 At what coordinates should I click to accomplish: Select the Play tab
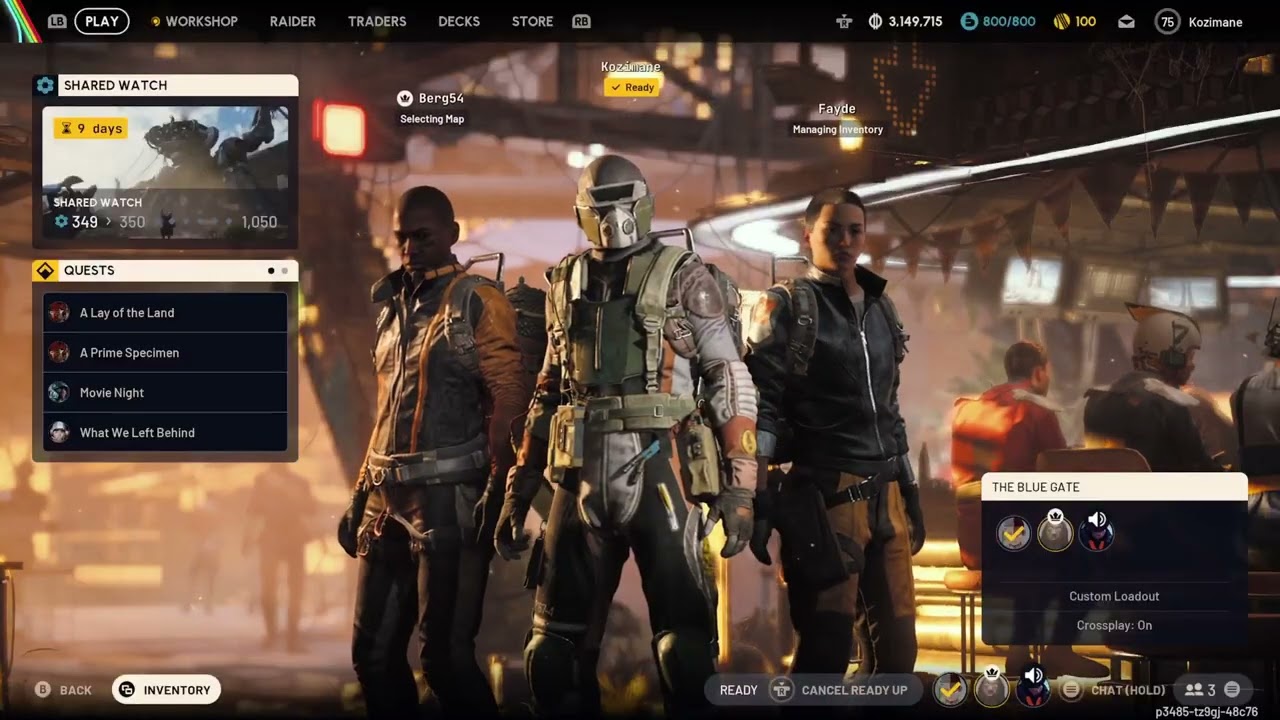[x=102, y=21]
